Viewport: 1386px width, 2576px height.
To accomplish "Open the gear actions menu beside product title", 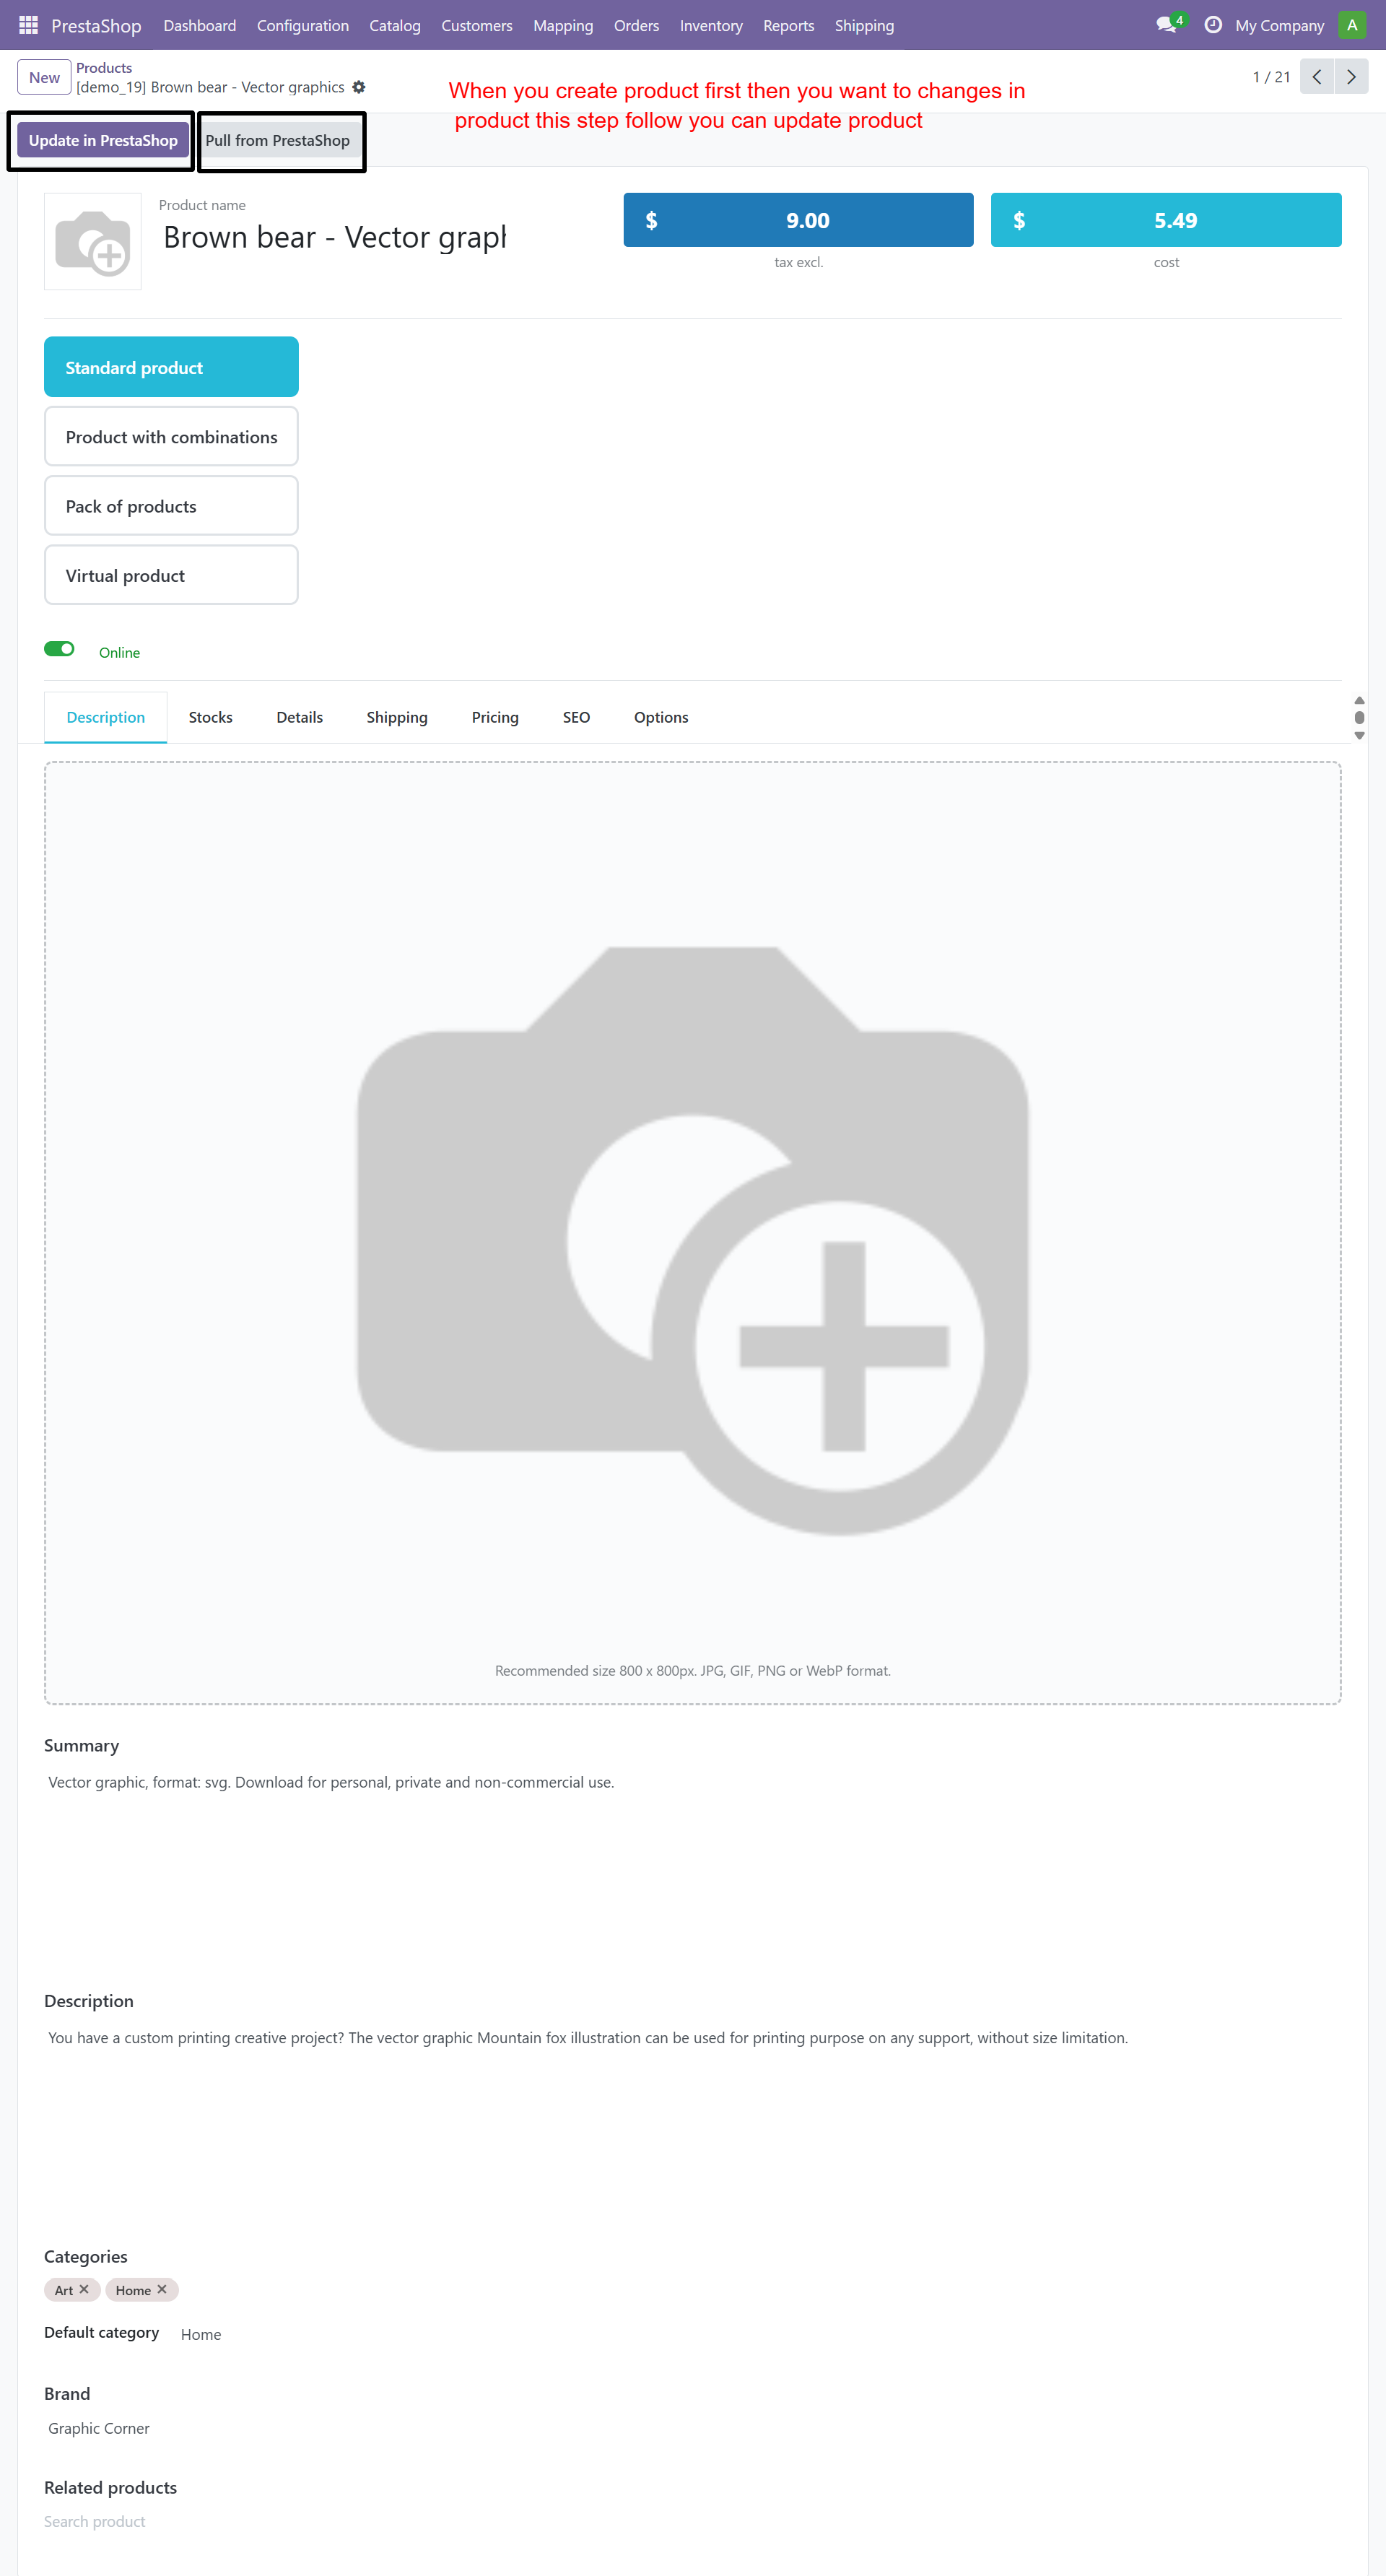I will [359, 87].
